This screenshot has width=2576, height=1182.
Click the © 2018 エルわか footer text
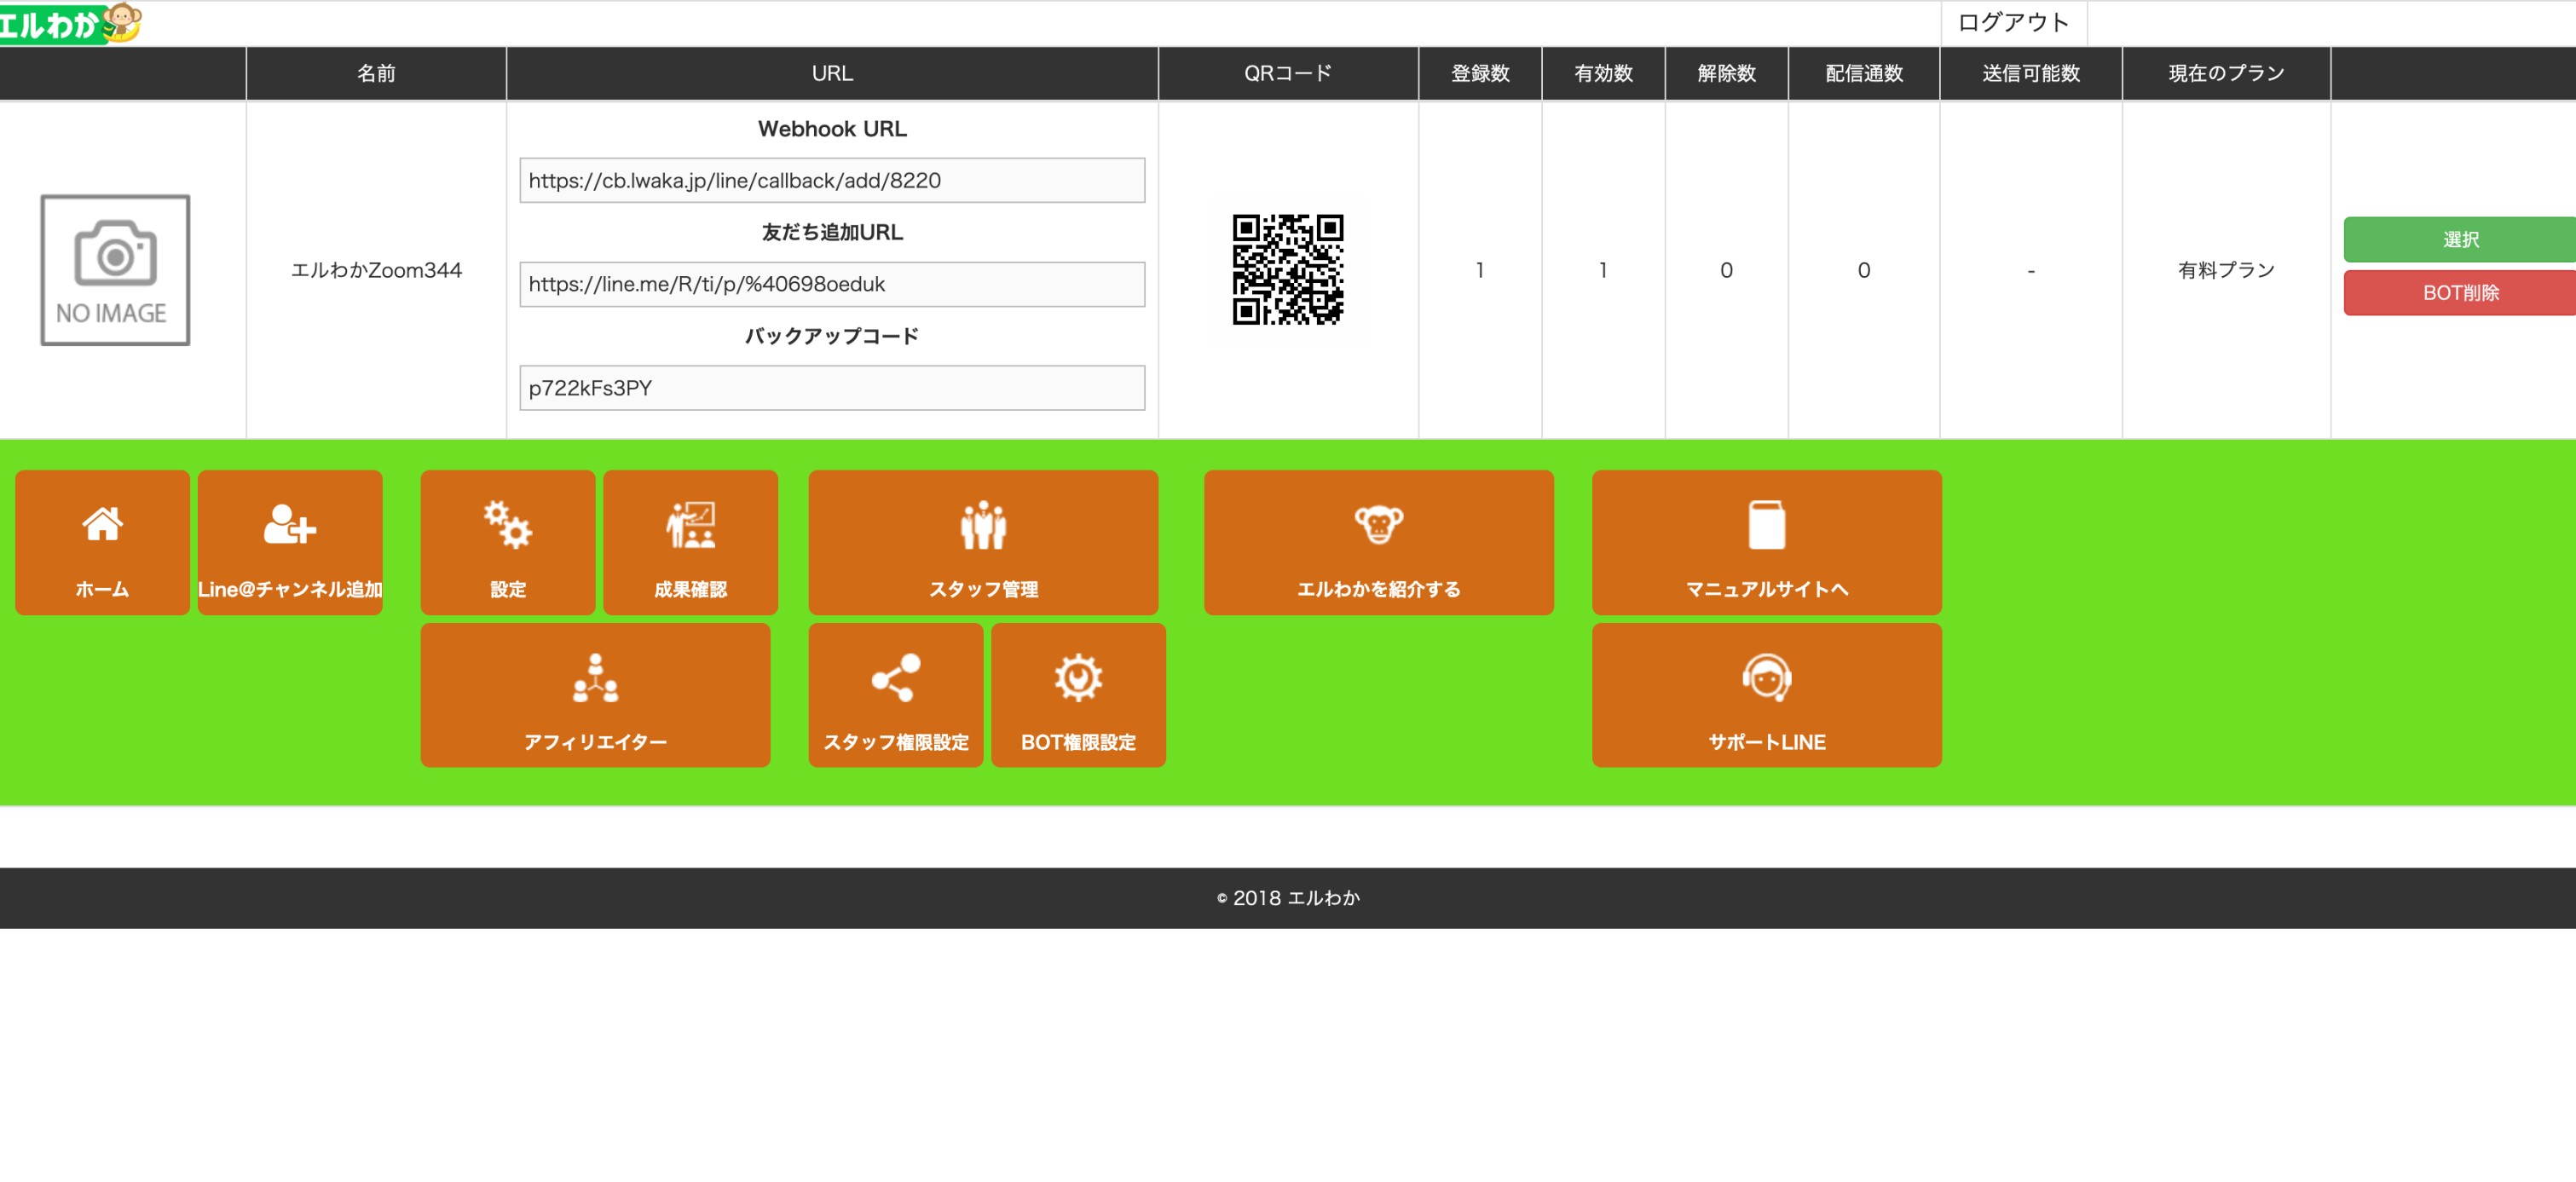point(1288,898)
